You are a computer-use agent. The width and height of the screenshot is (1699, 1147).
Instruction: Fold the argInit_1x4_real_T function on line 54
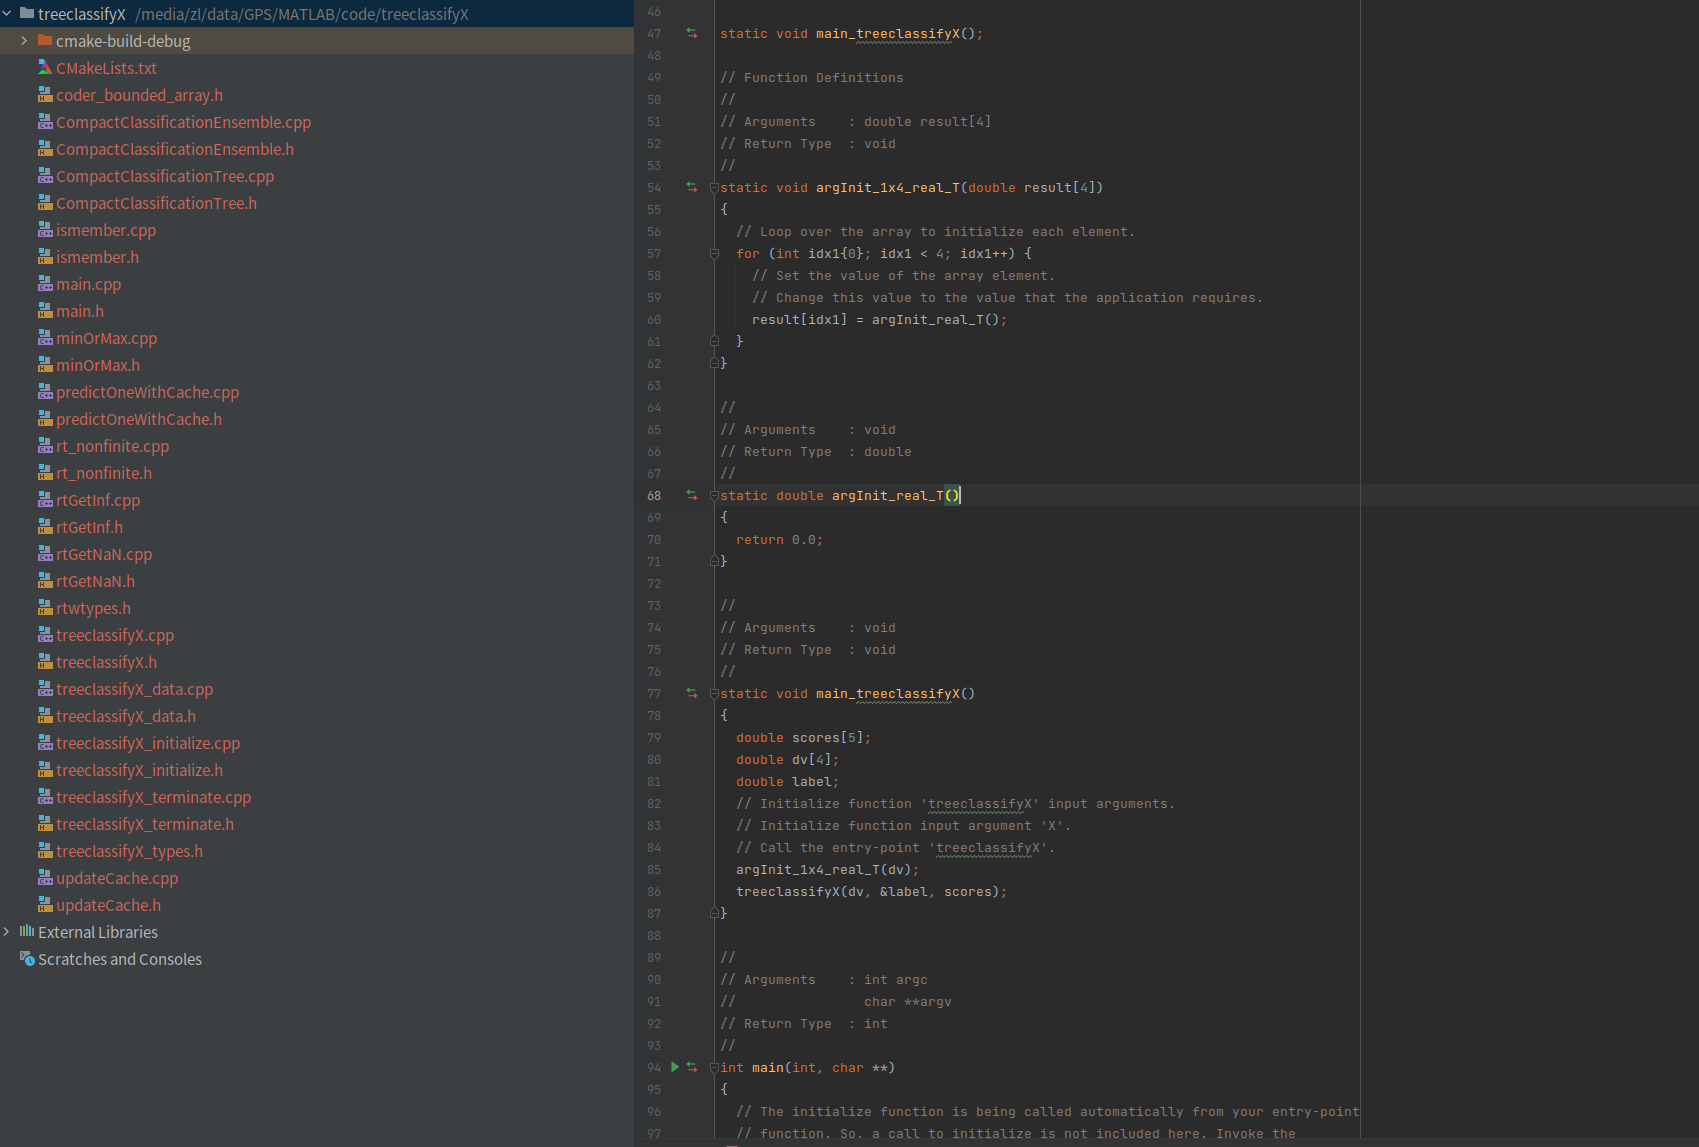click(714, 187)
